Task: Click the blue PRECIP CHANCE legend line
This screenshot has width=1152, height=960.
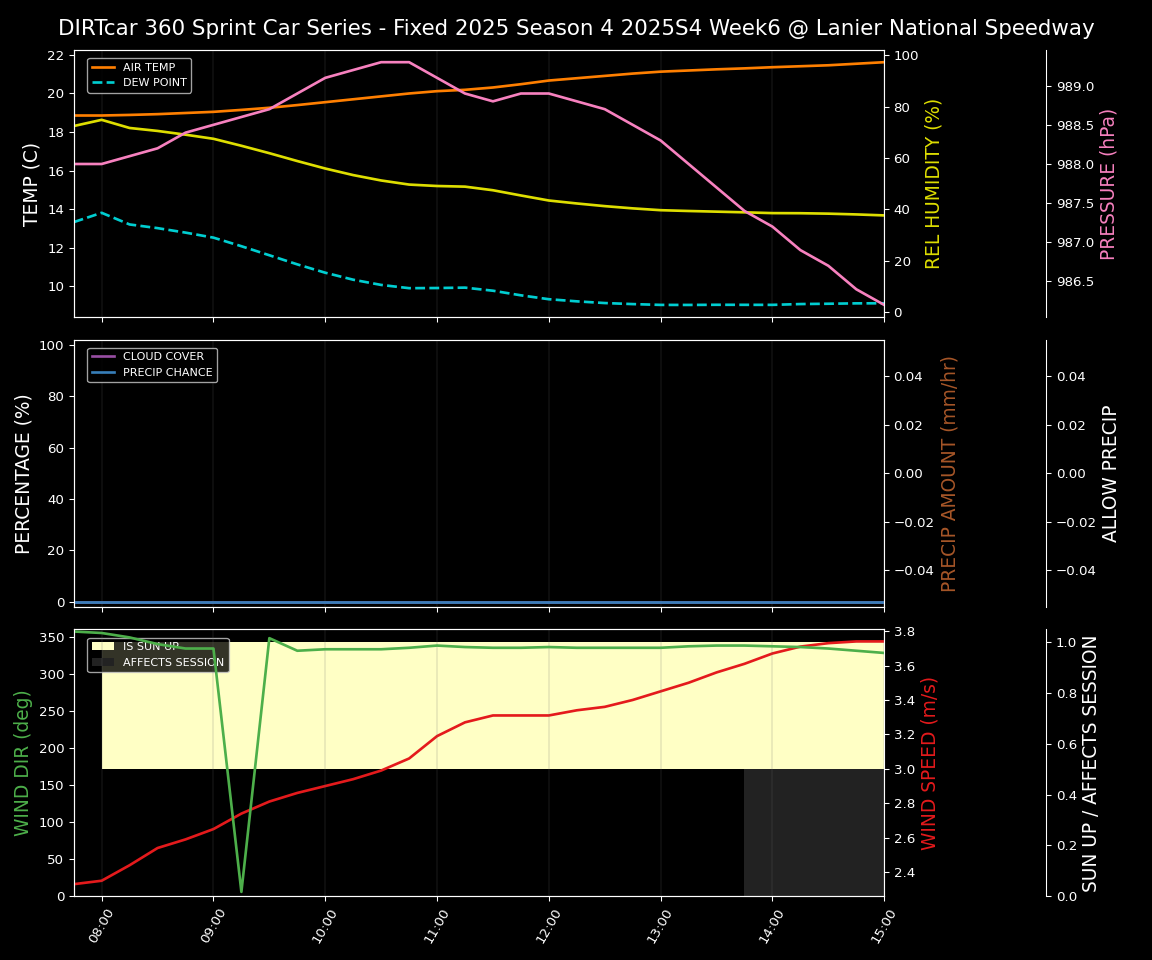Action: (104, 373)
